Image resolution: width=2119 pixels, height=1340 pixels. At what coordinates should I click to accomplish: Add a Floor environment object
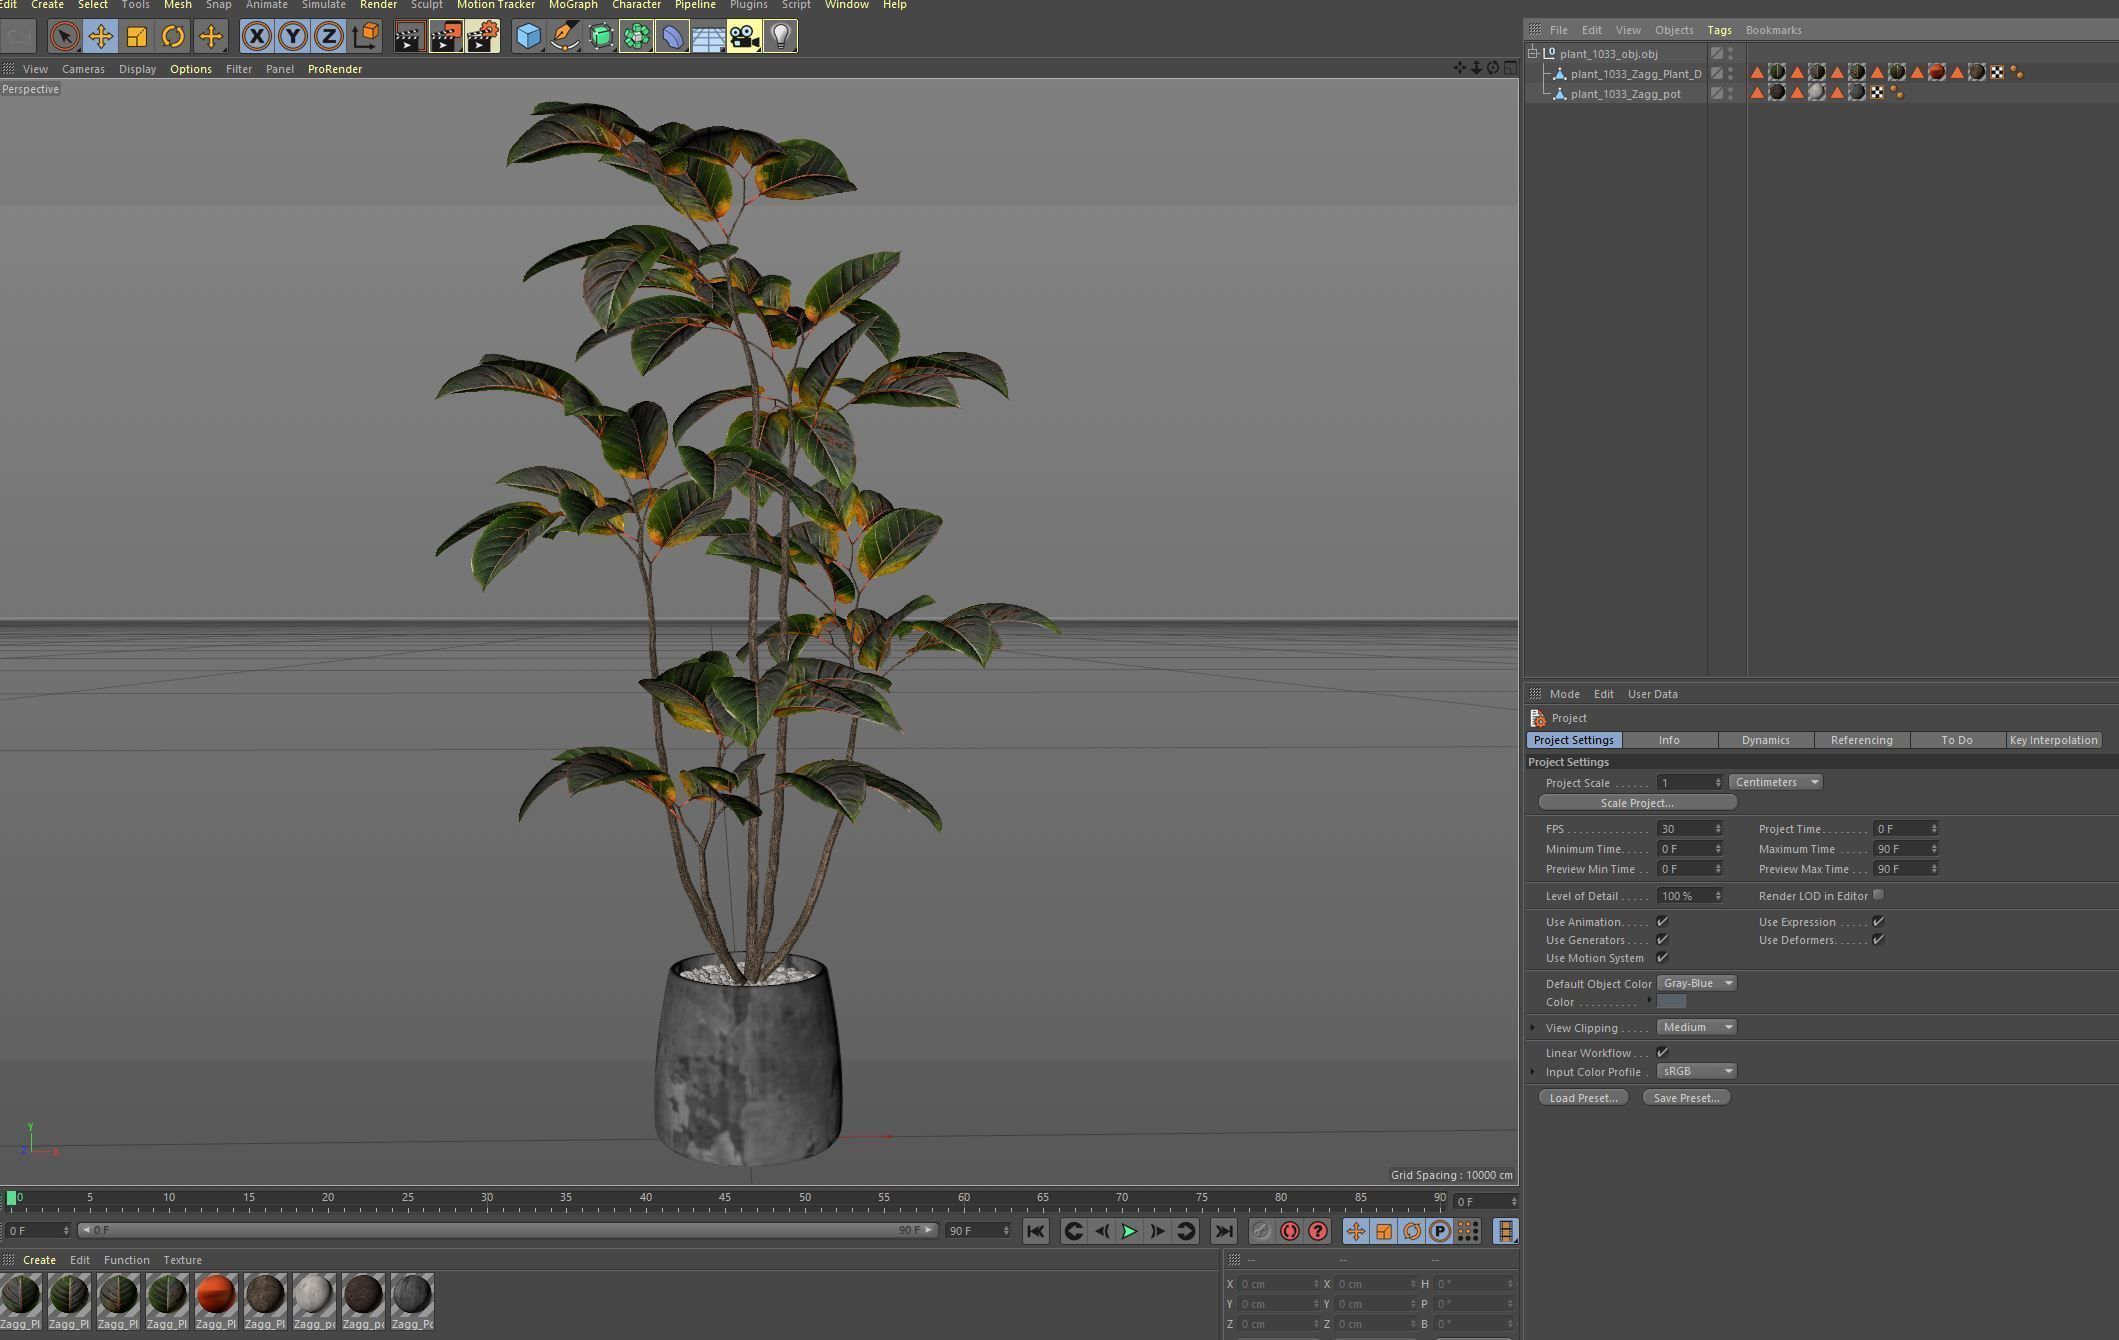pyautogui.click(x=708, y=37)
